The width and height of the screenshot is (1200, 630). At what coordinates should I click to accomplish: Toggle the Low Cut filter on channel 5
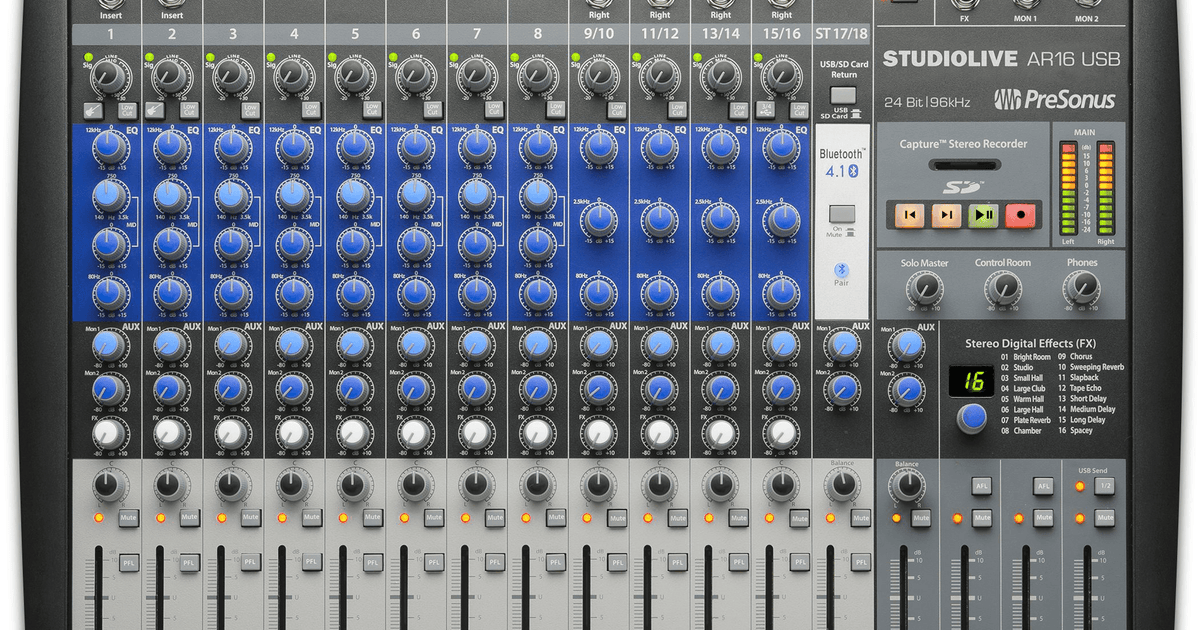point(372,110)
